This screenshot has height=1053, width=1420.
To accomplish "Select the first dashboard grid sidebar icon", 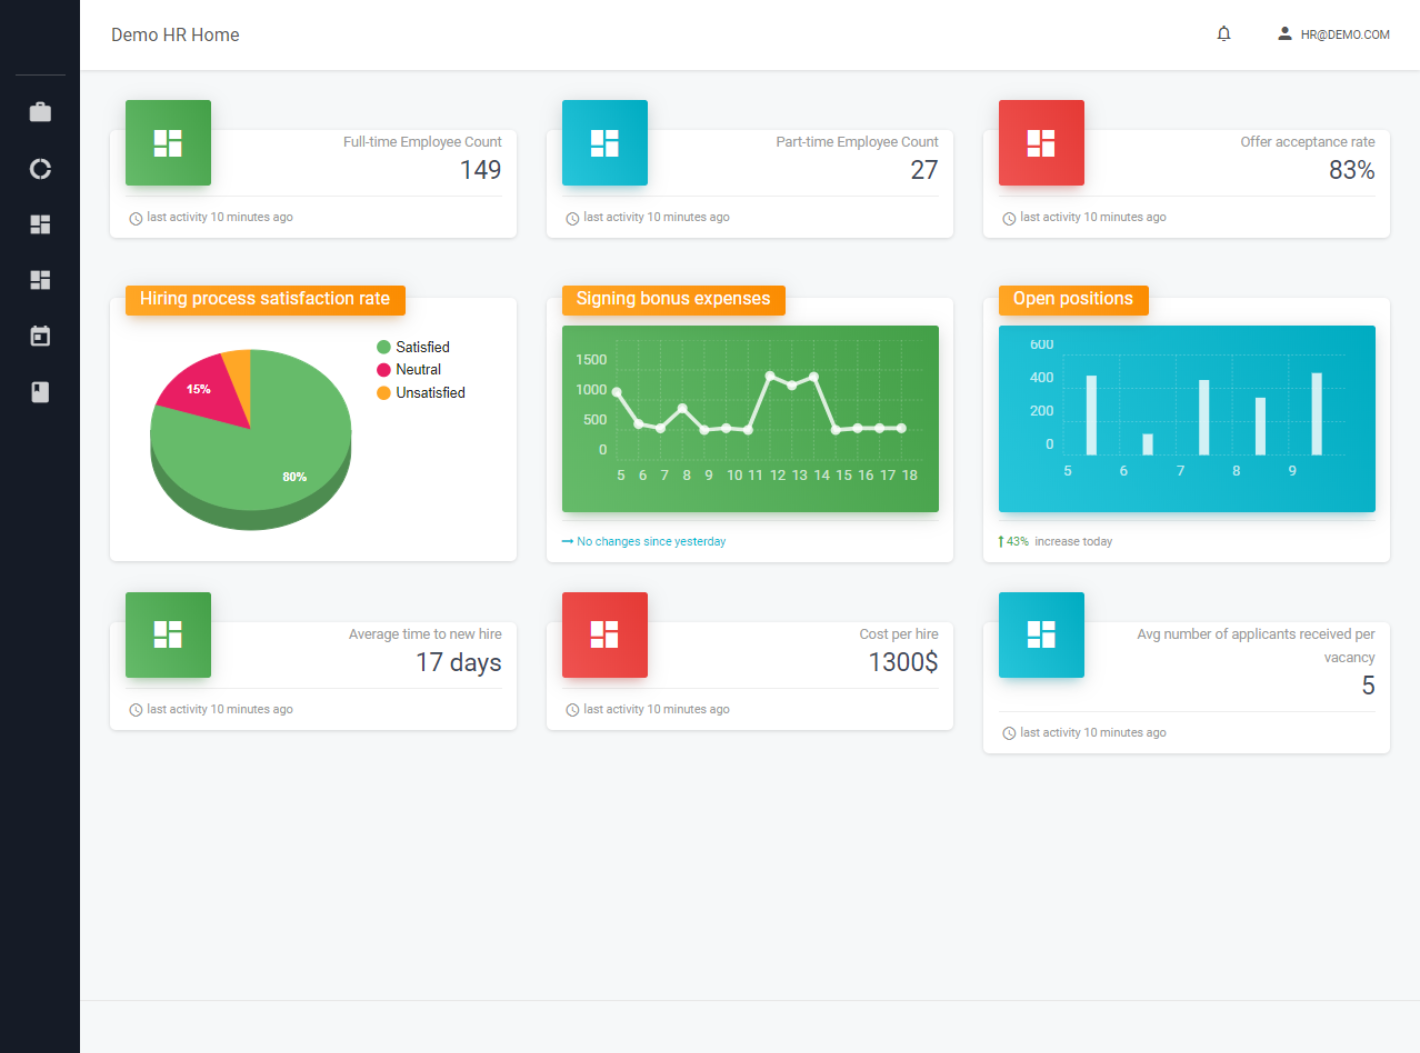I will coord(40,224).
